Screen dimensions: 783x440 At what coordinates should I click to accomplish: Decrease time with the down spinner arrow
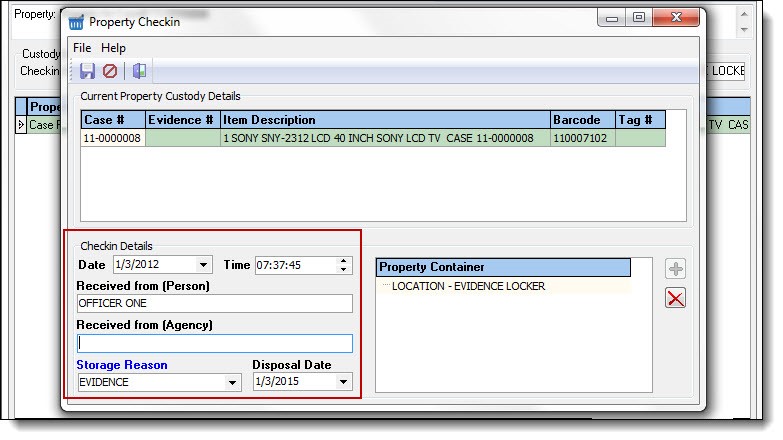[x=345, y=270]
